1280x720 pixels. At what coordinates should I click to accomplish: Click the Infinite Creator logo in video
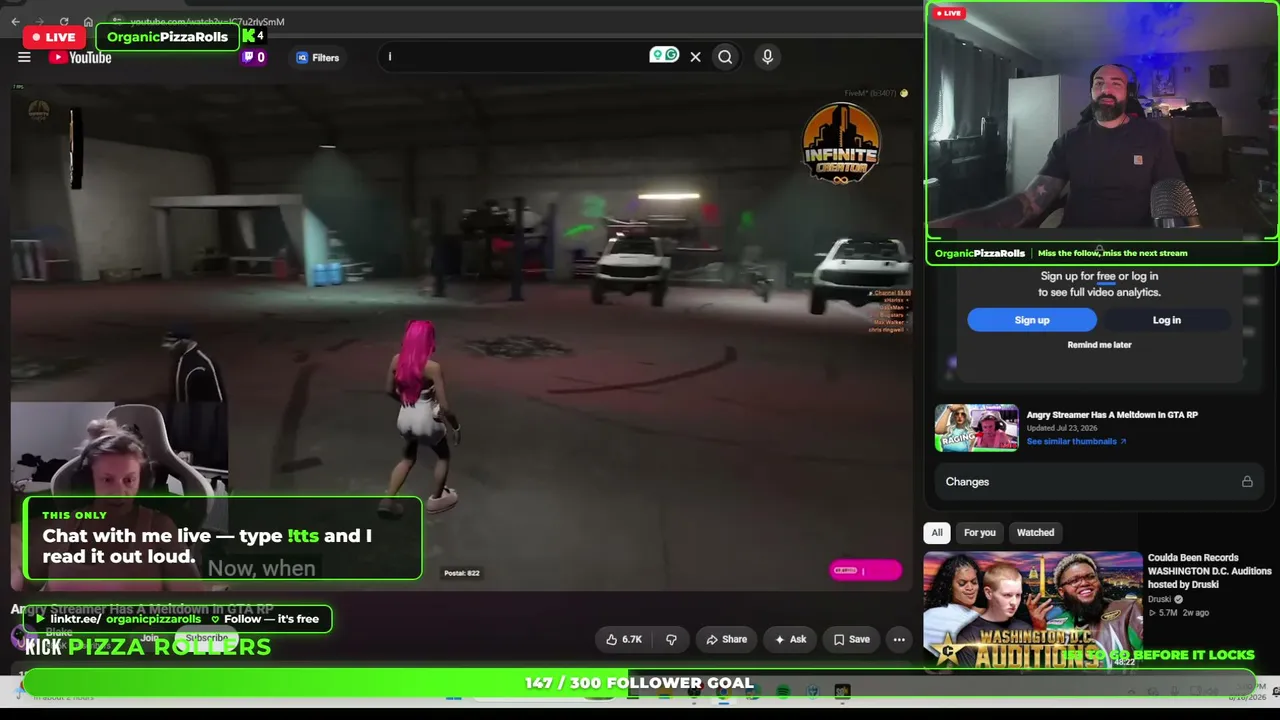tap(841, 143)
